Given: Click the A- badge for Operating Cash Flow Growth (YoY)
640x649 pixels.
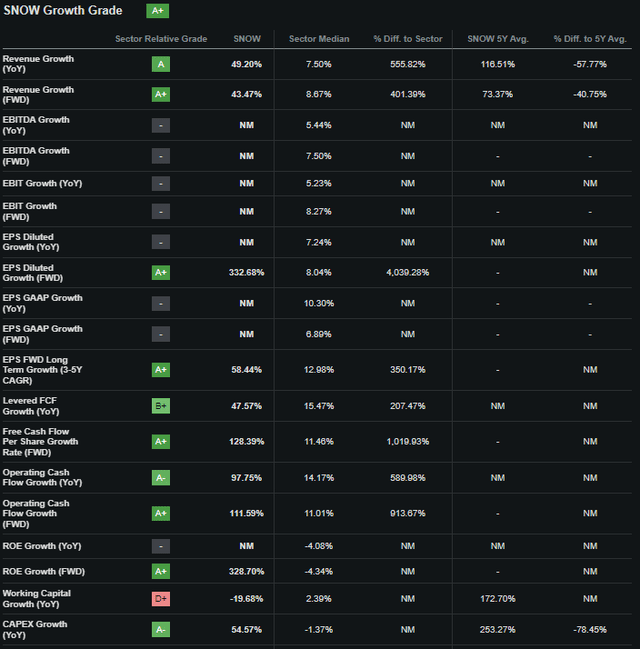Looking at the screenshot, I should click(161, 478).
